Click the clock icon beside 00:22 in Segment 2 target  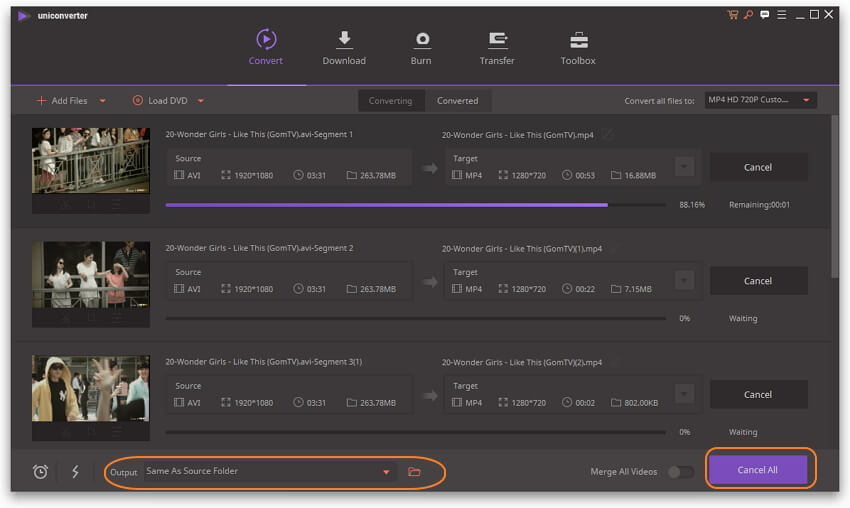pyautogui.click(x=566, y=289)
